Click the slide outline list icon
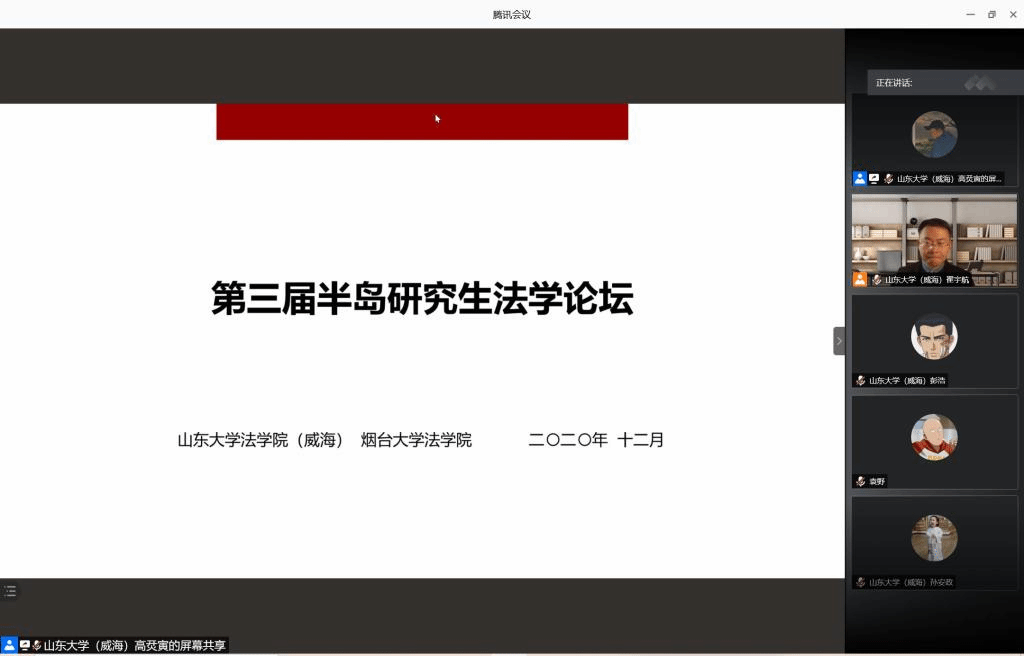1024x656 pixels. (10, 591)
